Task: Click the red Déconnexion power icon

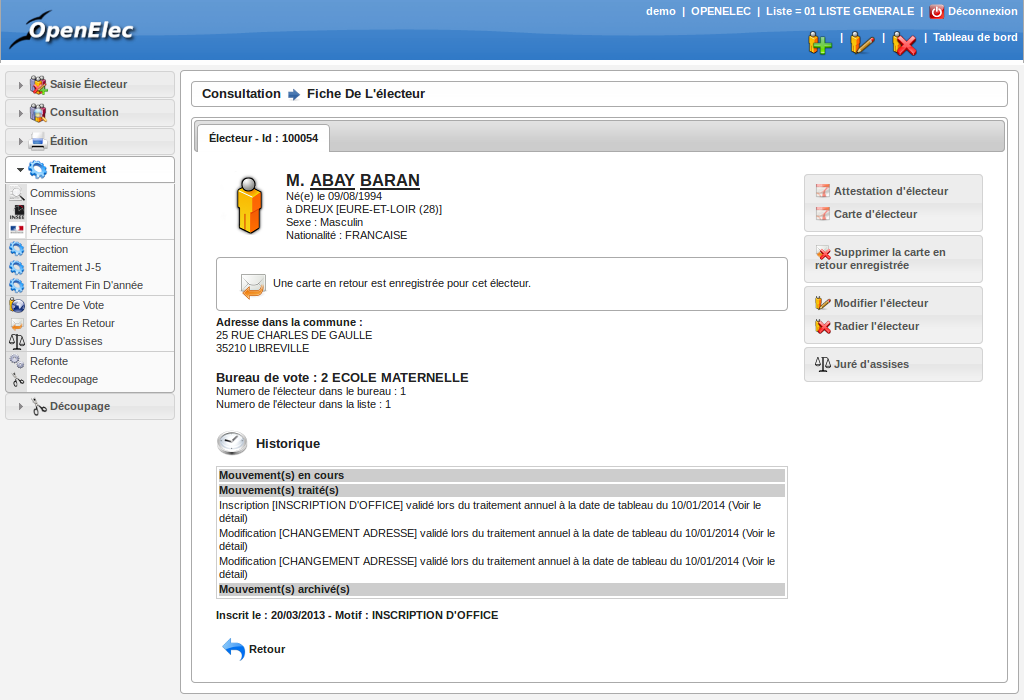Action: pos(936,12)
